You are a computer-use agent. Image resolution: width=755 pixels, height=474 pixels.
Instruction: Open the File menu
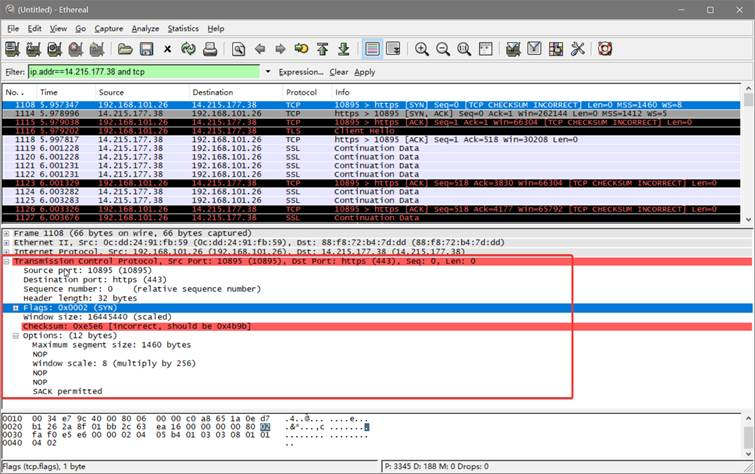click(13, 28)
